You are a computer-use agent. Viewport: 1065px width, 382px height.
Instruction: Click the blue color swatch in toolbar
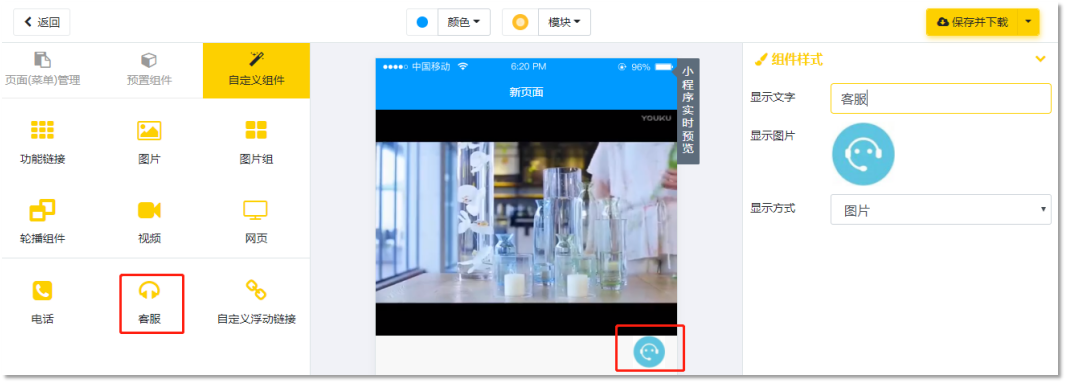click(422, 22)
